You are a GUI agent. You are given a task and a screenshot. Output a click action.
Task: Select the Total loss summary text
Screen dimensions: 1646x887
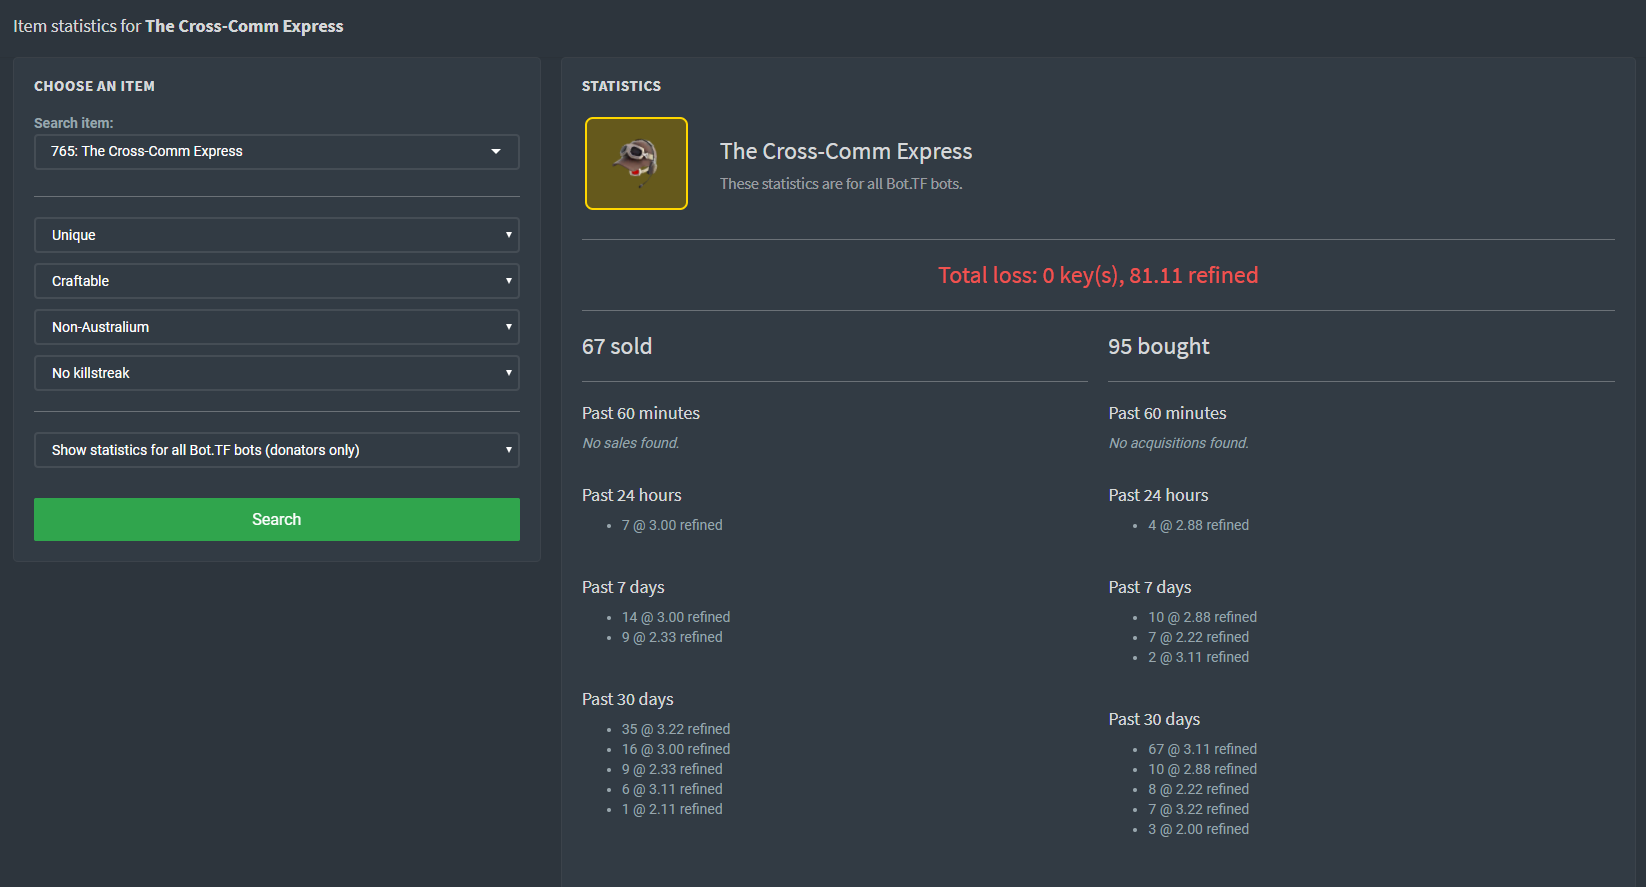1098,275
